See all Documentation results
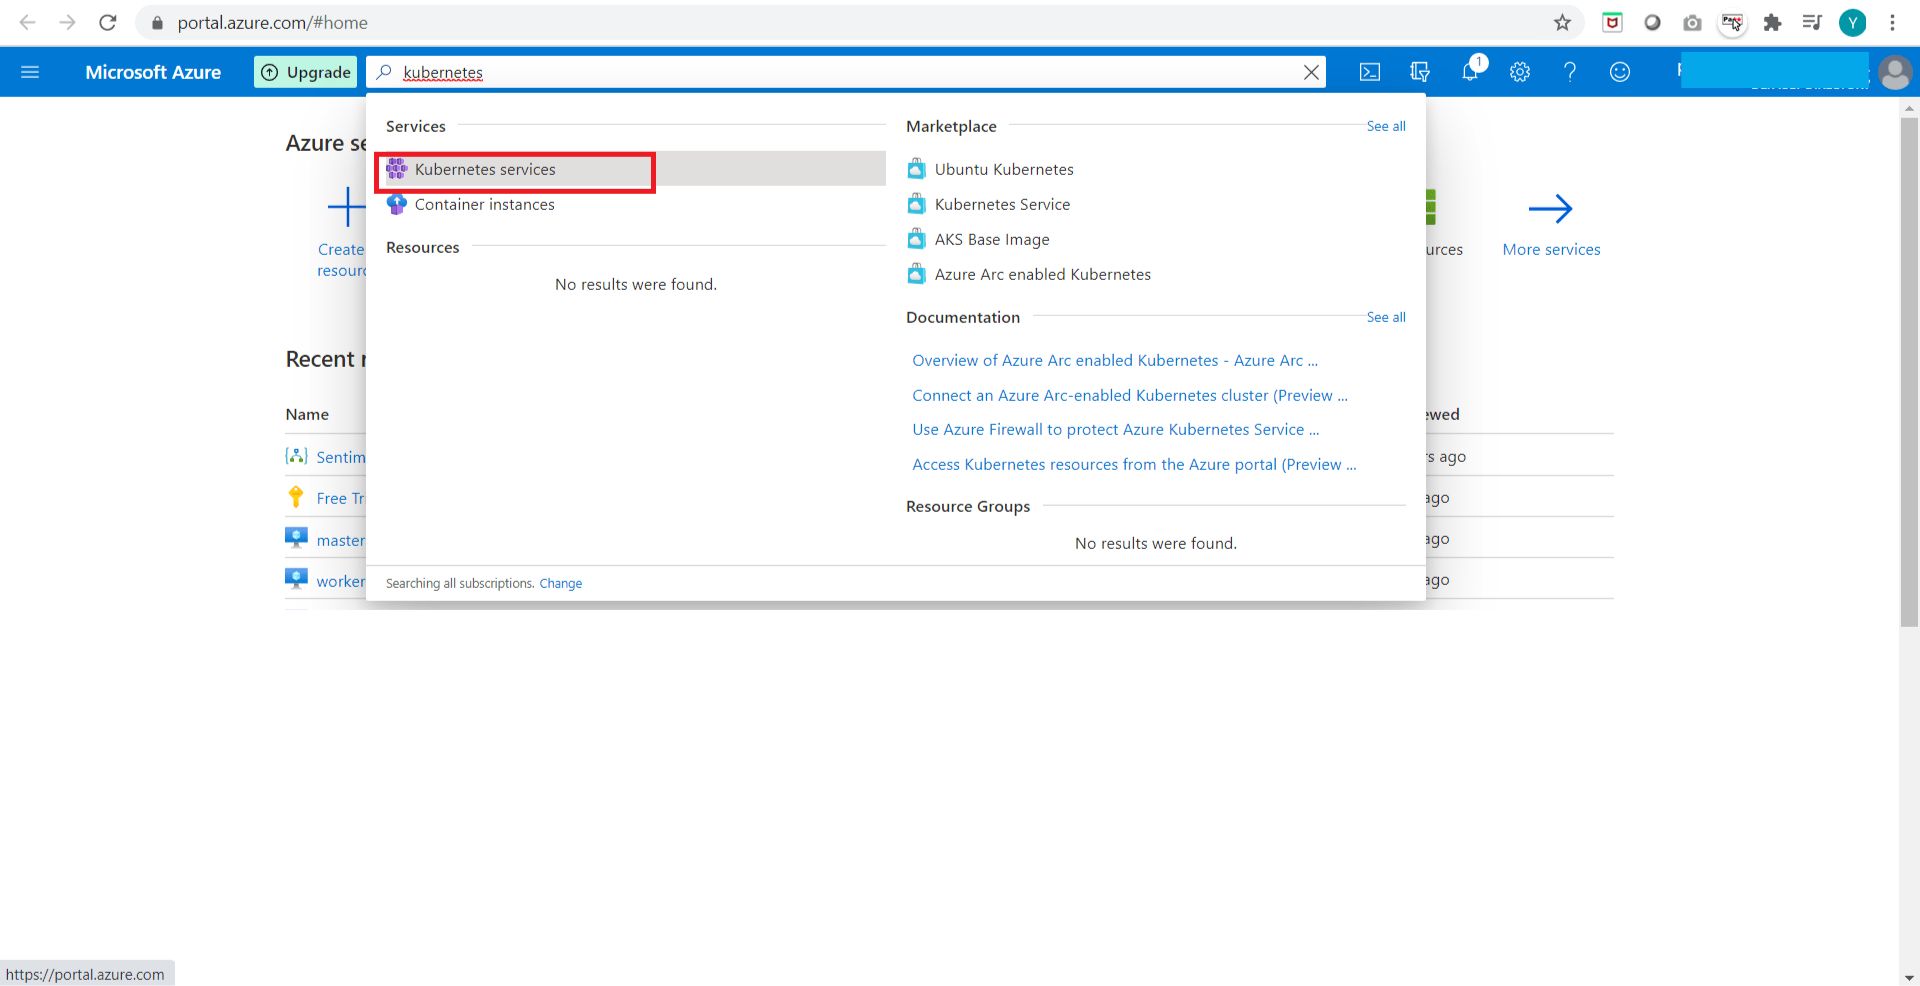 coord(1386,317)
